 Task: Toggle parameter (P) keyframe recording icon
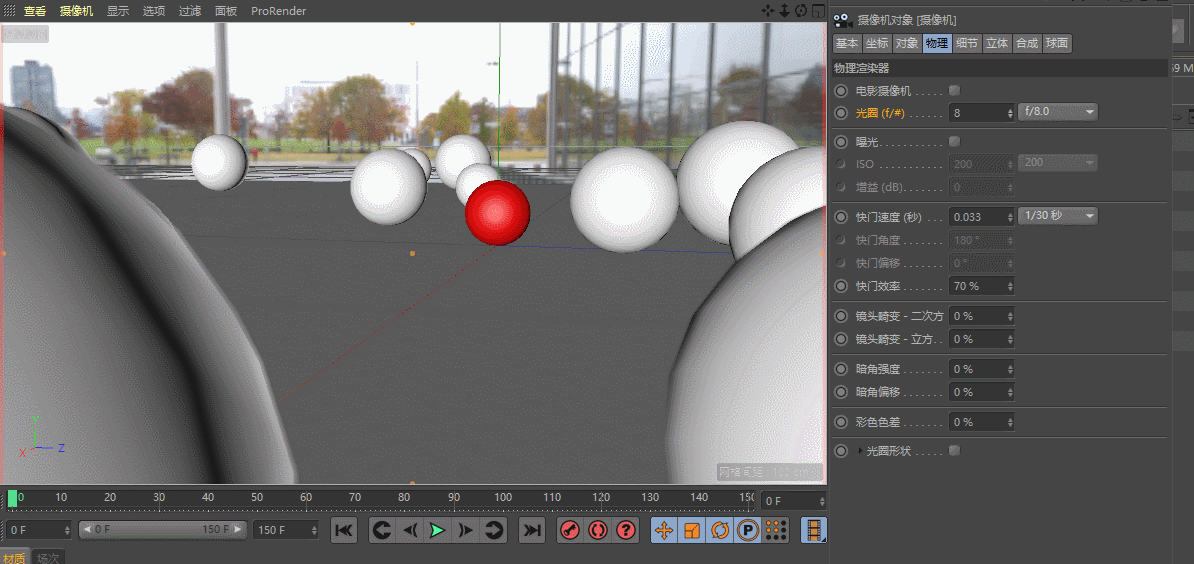(x=748, y=531)
